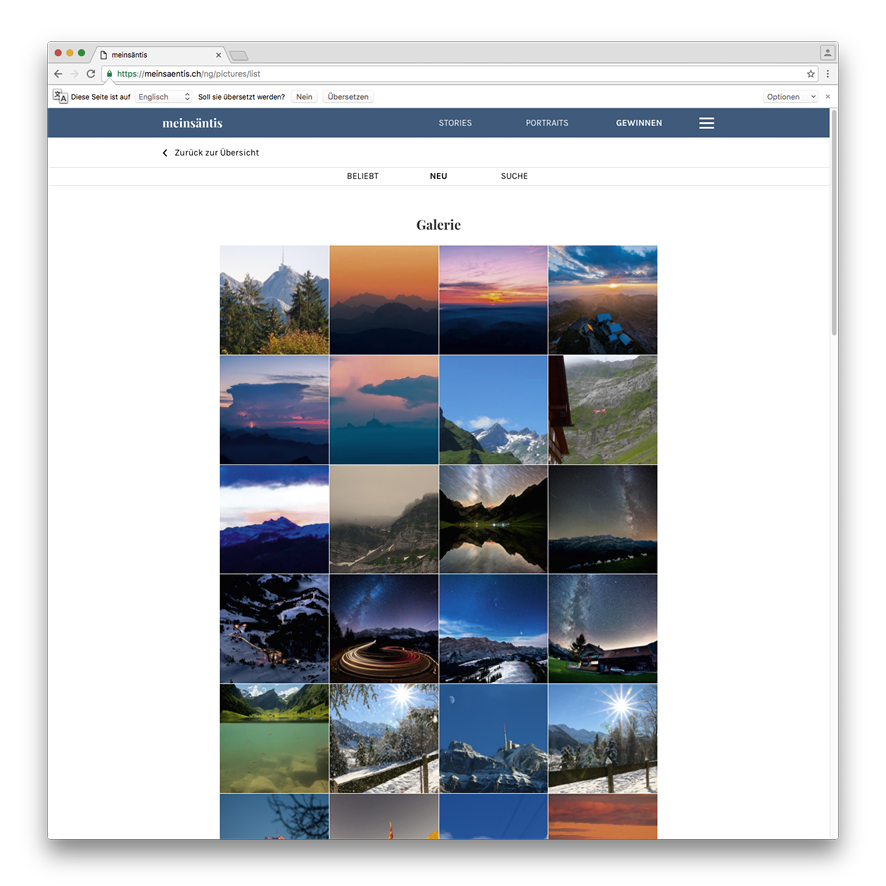This screenshot has width=886, height=886.
Task: Switch to the SUCHE tab
Action: 514,176
